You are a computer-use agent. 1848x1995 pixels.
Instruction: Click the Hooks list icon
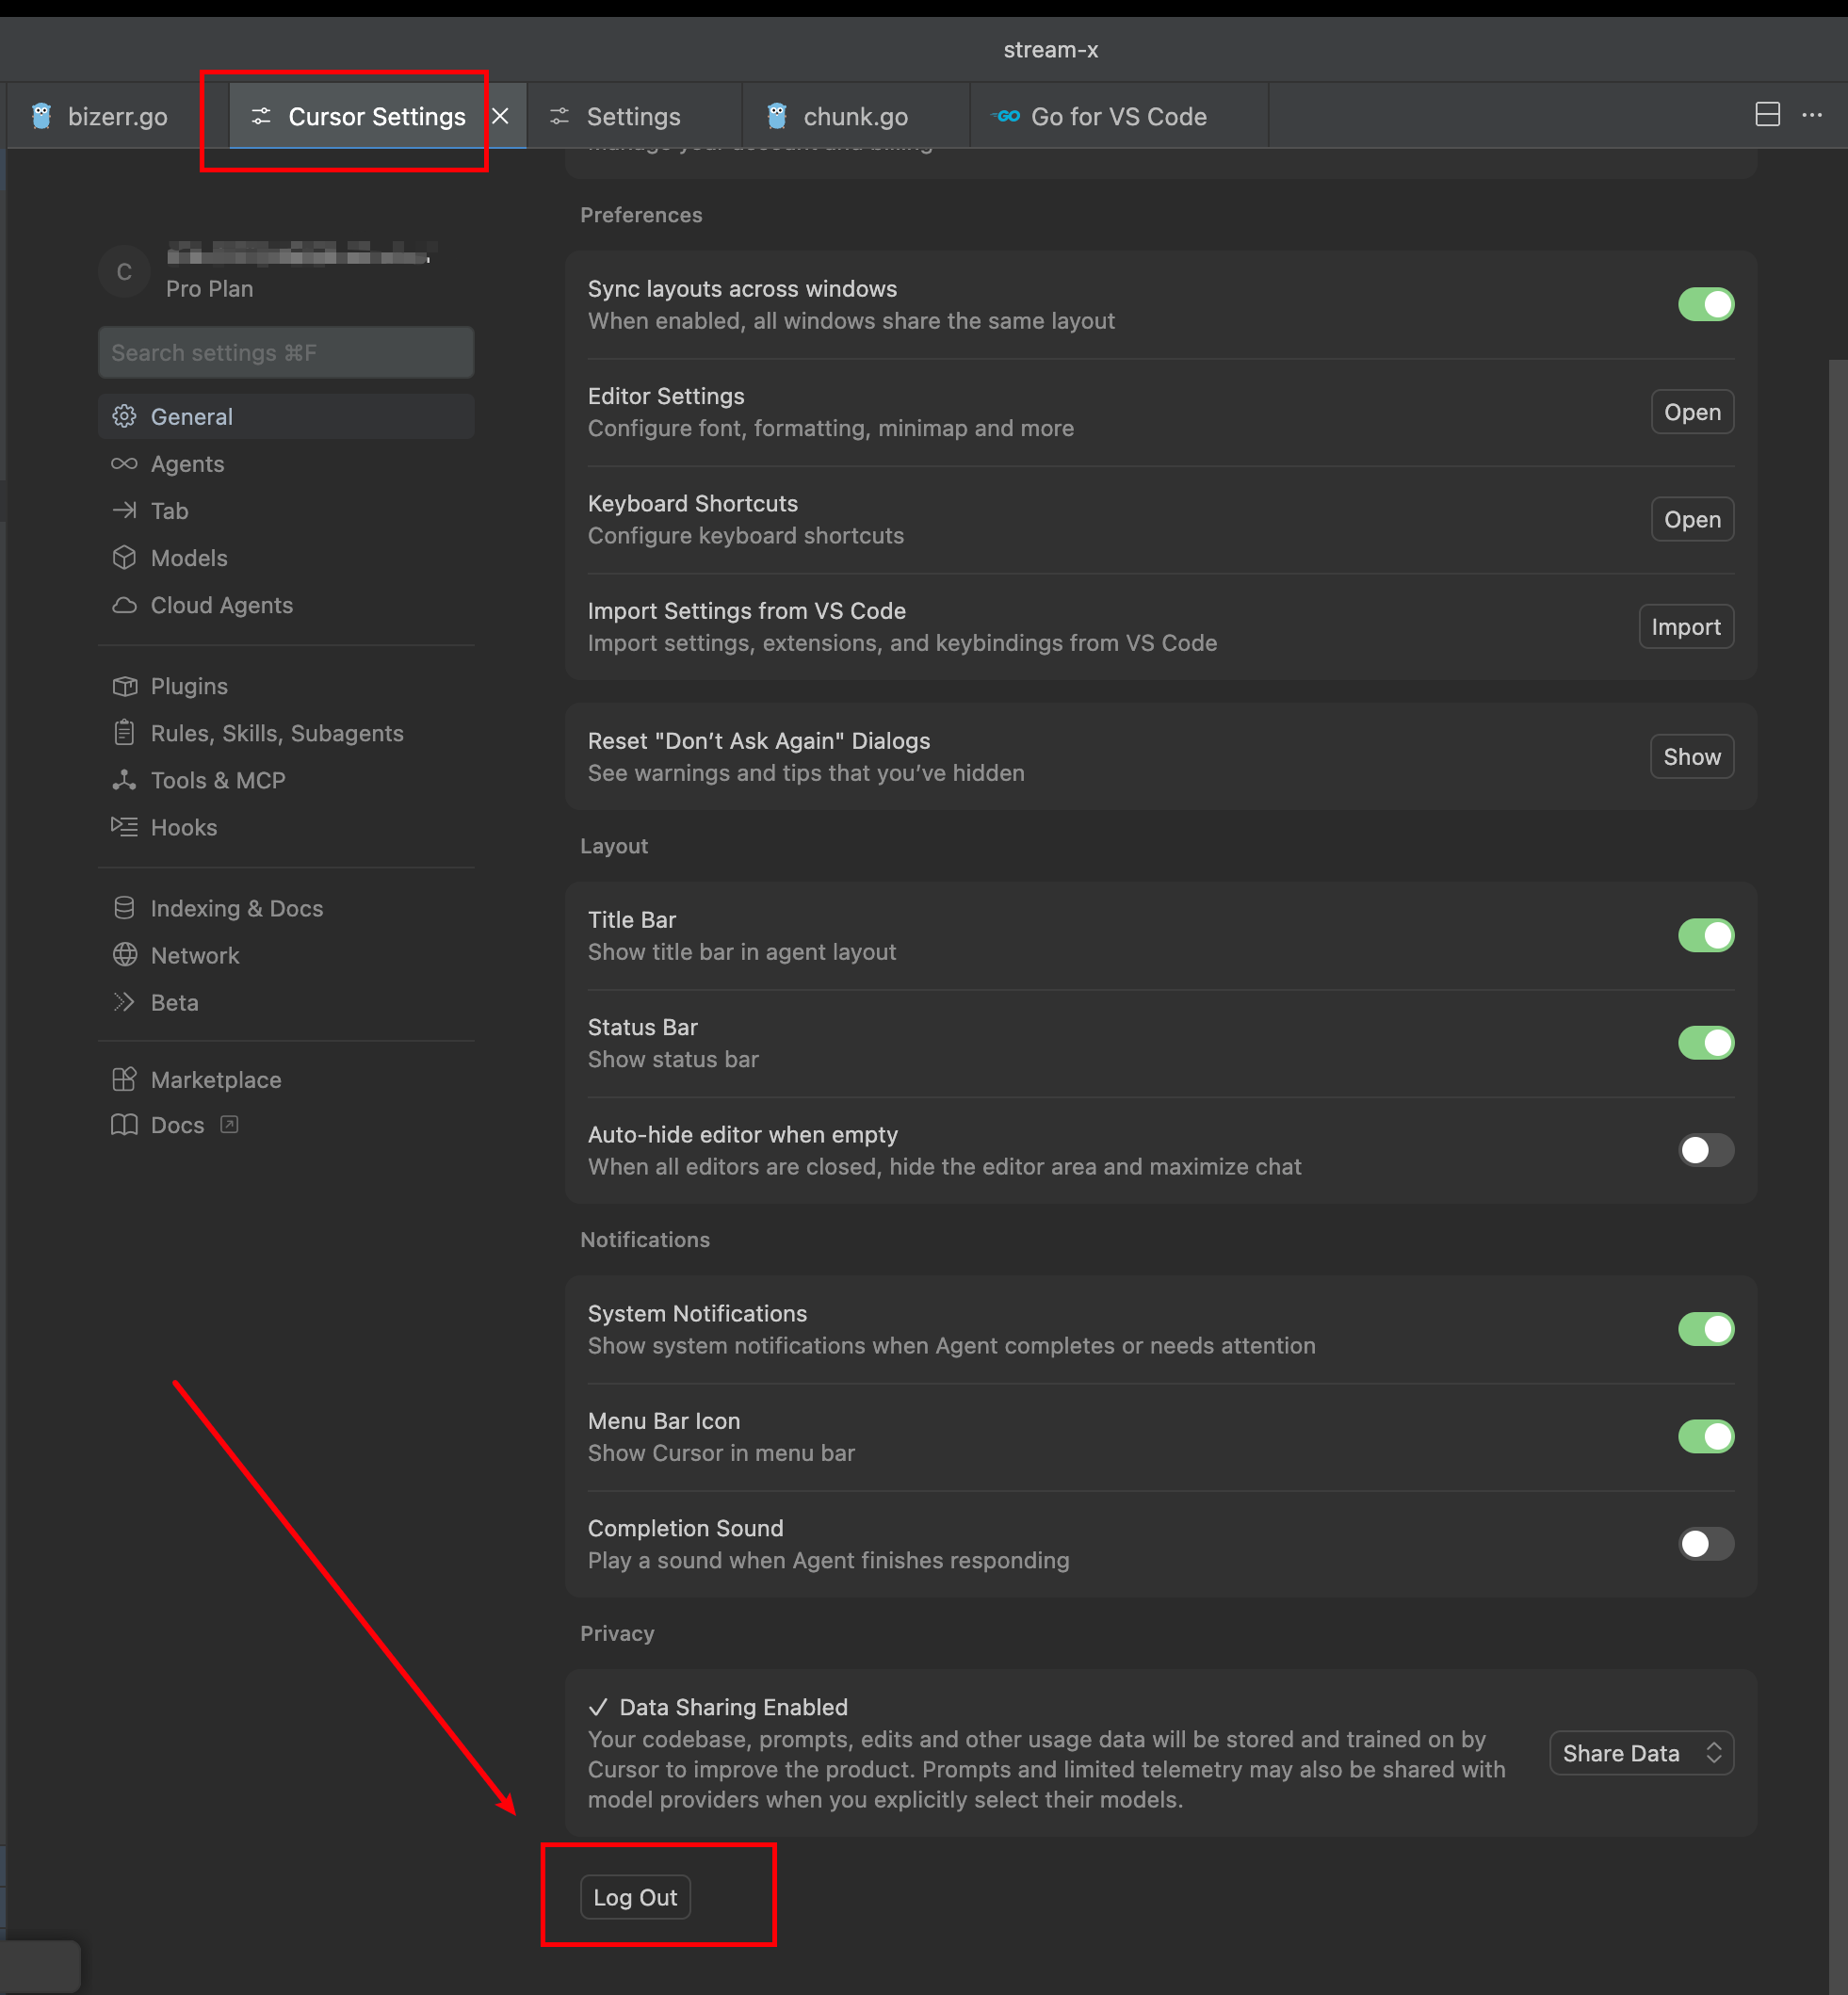[x=124, y=826]
